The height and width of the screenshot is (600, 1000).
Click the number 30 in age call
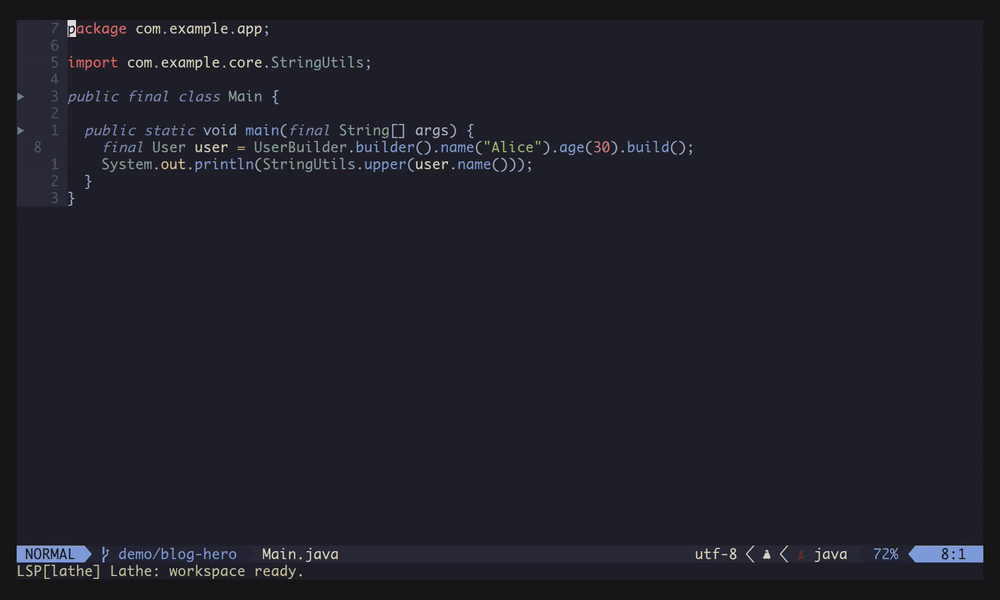click(601, 147)
